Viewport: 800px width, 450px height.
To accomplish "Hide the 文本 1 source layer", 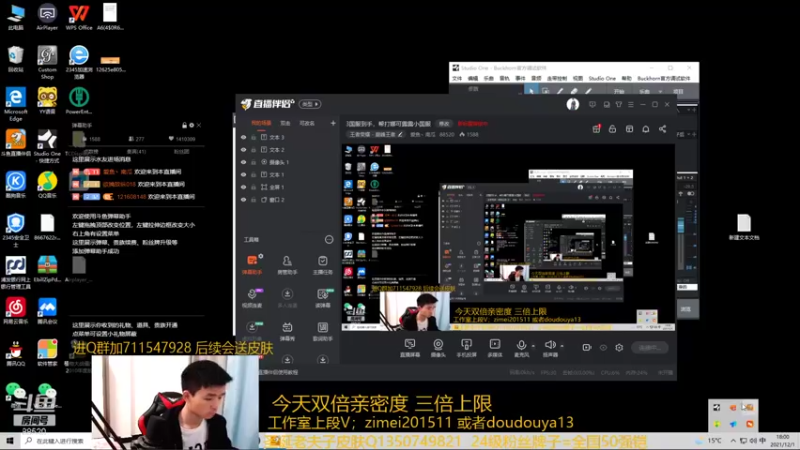I will tap(243, 174).
